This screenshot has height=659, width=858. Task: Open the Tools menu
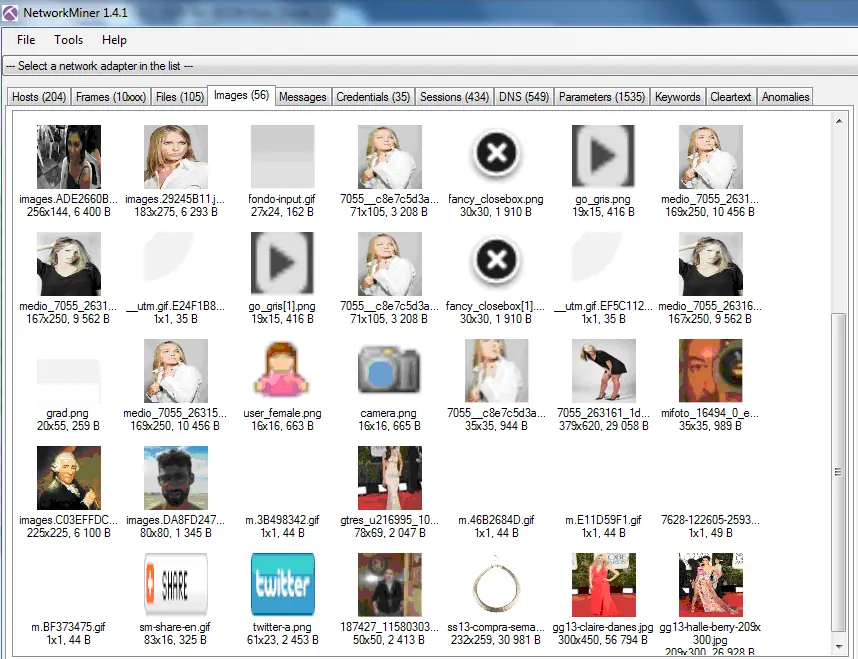(x=68, y=40)
